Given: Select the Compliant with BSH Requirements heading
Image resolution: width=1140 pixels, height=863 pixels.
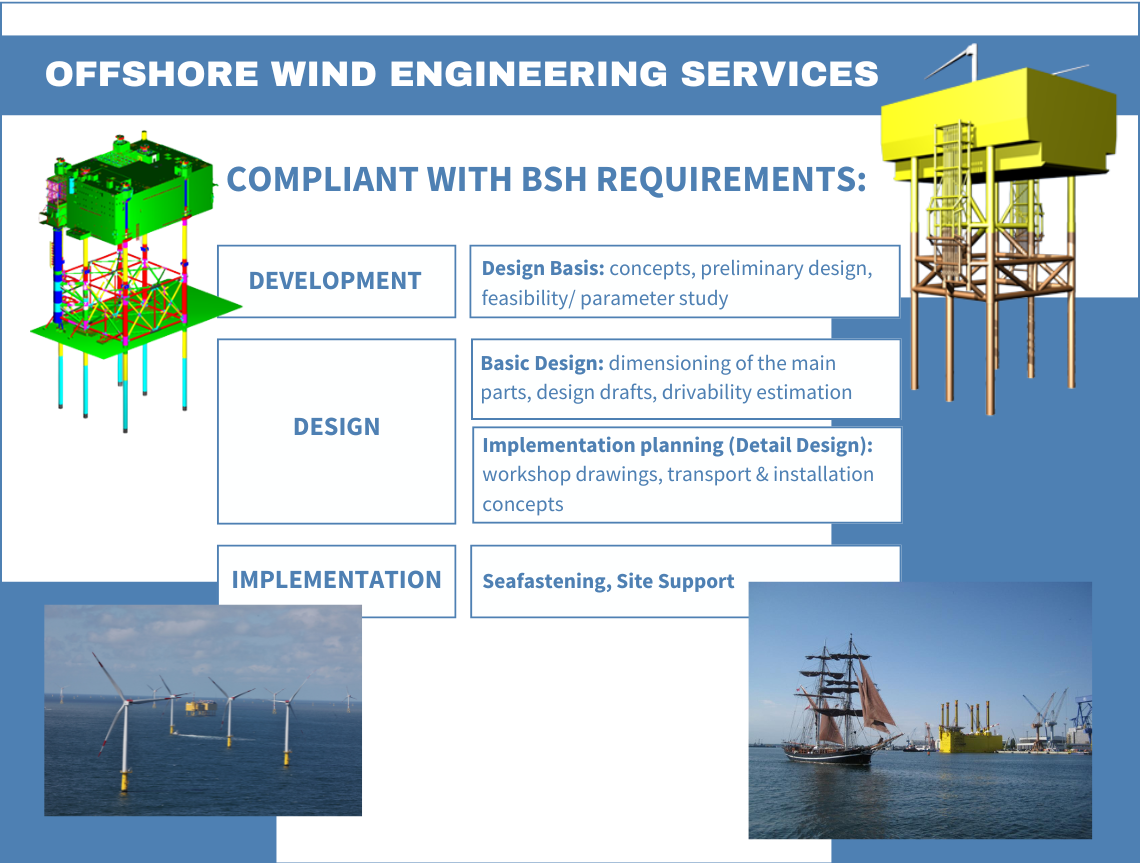Looking at the screenshot, I should pyautogui.click(x=545, y=179).
